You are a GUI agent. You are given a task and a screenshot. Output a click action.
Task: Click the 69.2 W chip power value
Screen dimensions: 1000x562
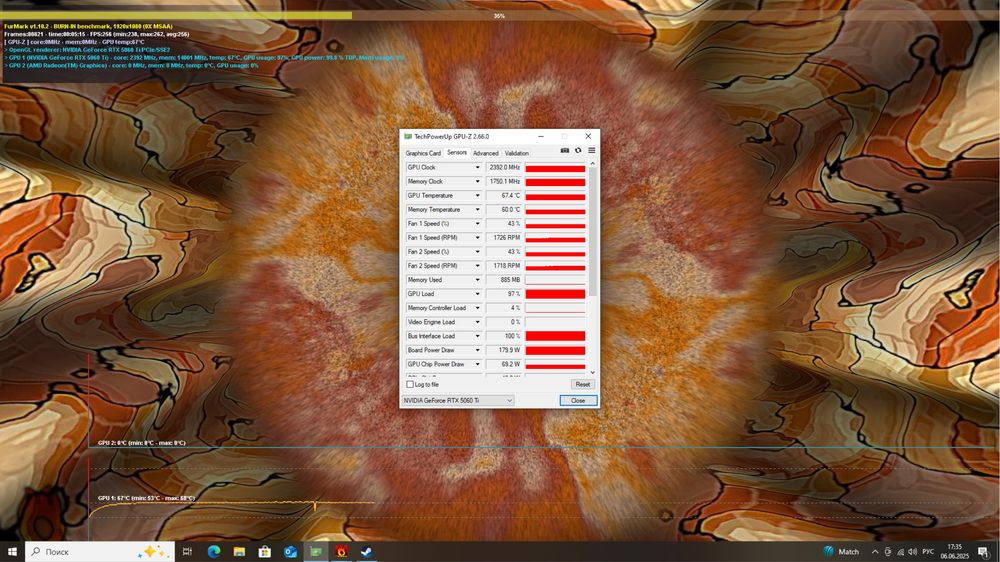(x=504, y=364)
